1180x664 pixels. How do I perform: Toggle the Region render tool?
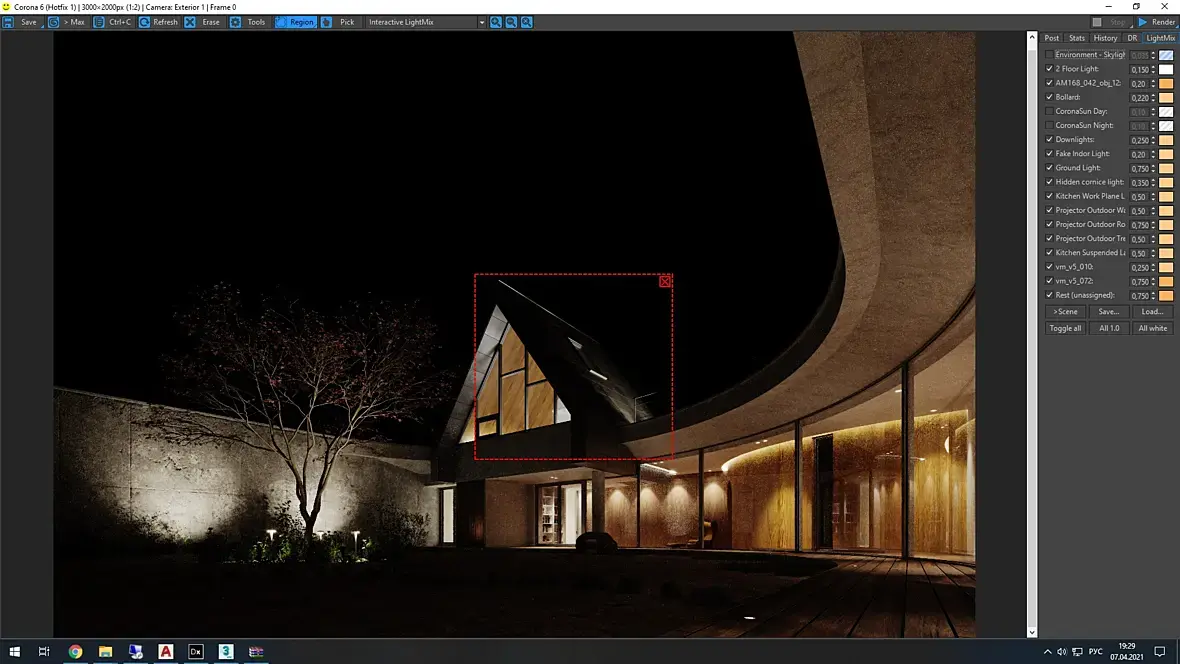pyautogui.click(x=295, y=22)
